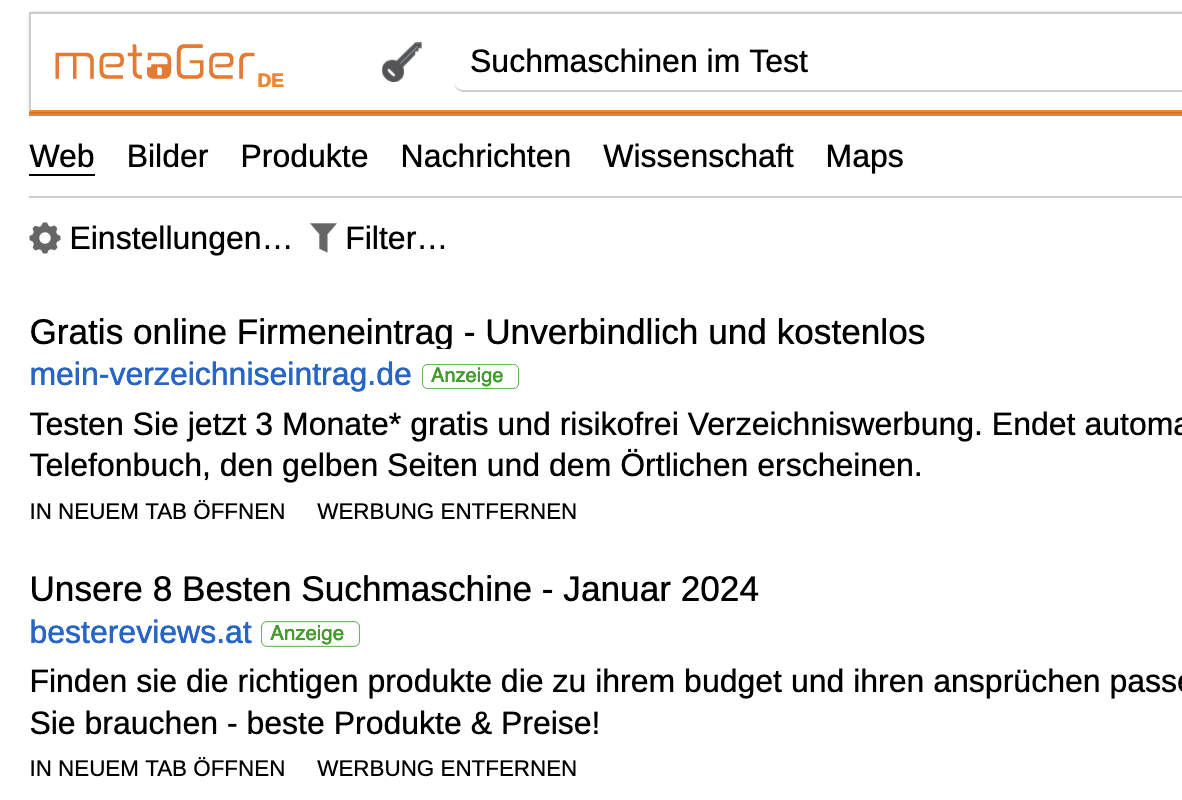Click the MetaGer logo
Screen dimensions: 1182x800
pyautogui.click(x=168, y=64)
